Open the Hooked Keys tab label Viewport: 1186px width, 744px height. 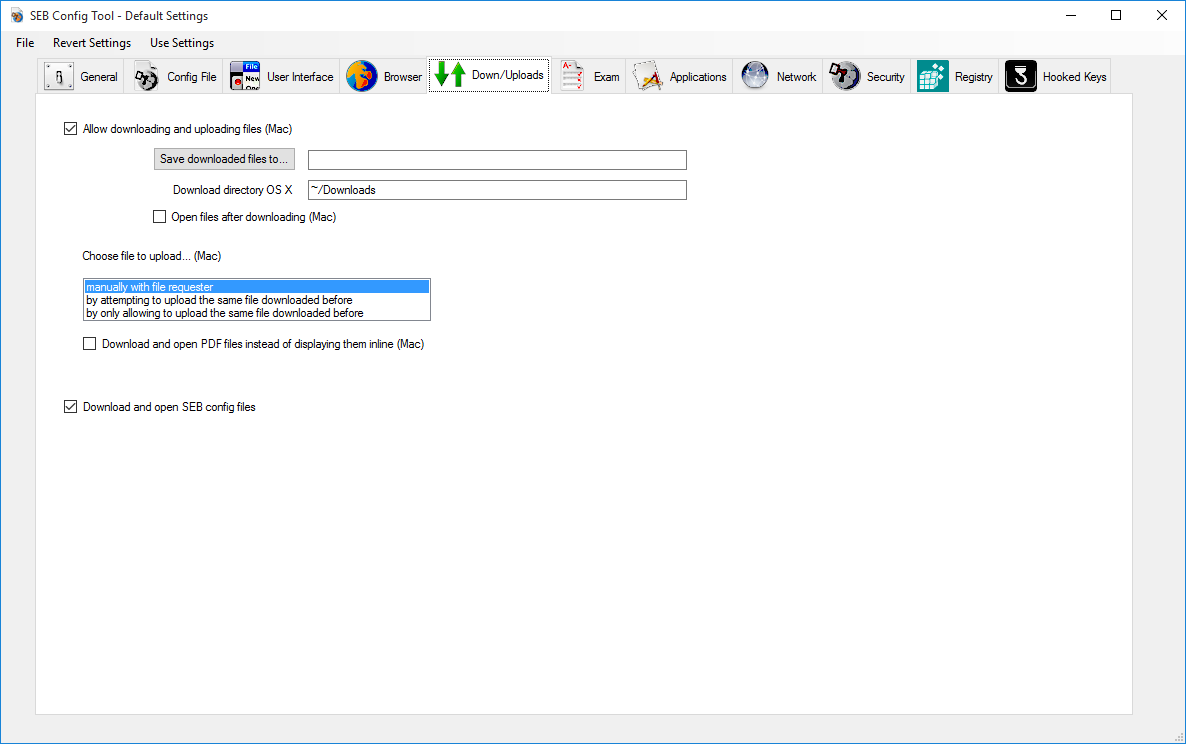point(1075,77)
